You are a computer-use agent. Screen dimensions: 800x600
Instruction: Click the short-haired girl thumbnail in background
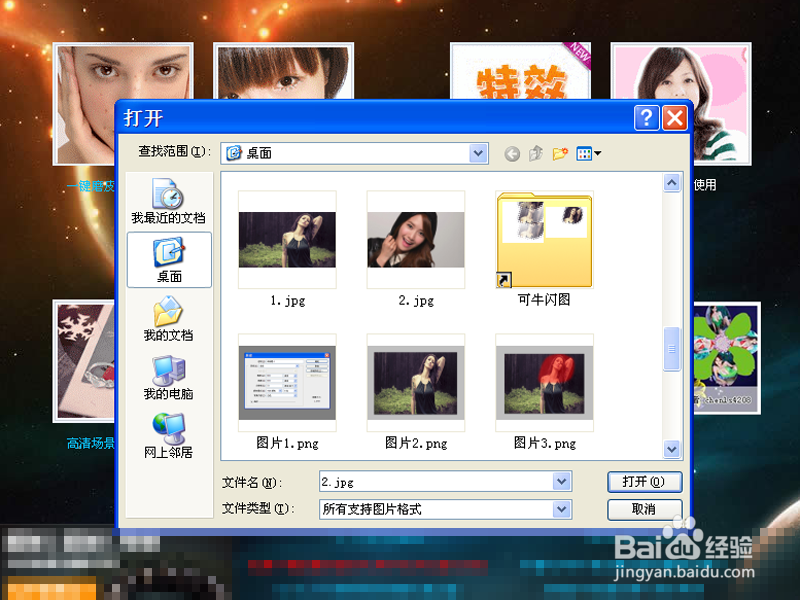283,71
